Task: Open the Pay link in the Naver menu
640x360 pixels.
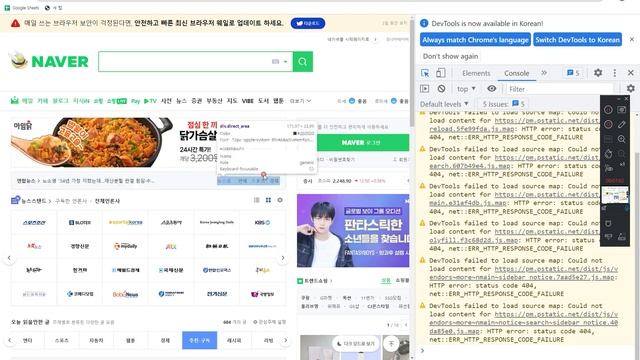Action: [136, 101]
